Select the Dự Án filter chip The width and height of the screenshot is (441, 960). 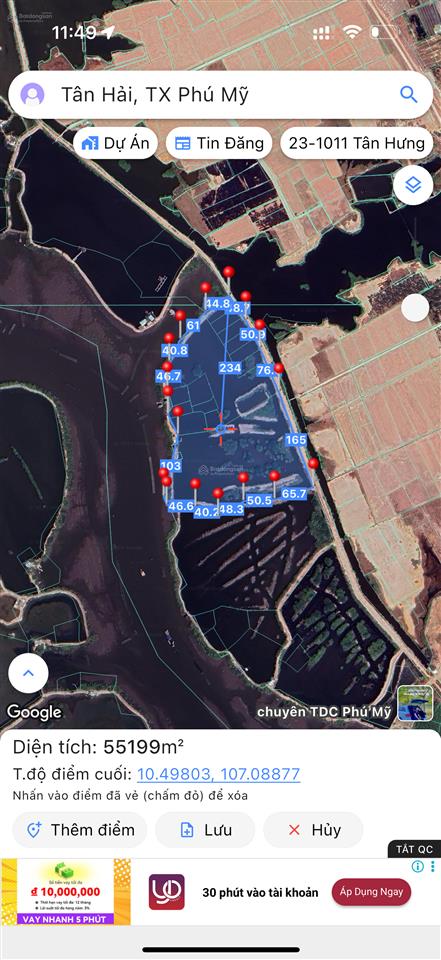tap(115, 144)
